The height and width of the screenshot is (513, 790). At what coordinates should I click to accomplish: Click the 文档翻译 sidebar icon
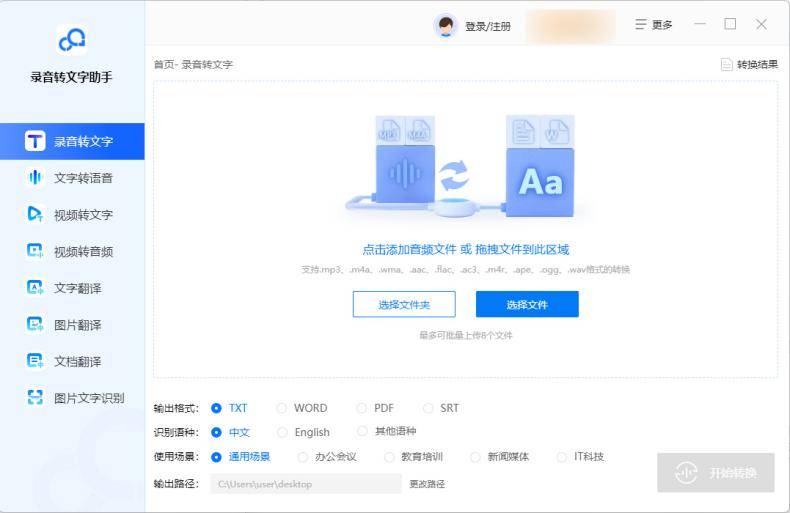tap(35, 361)
